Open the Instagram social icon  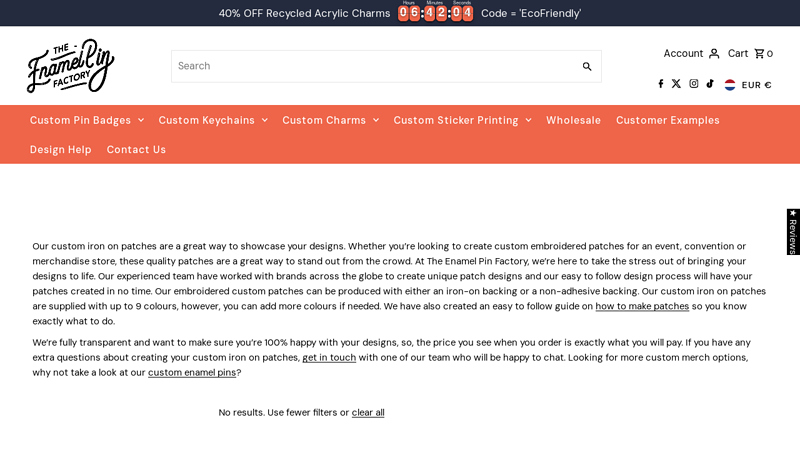pyautogui.click(x=694, y=84)
